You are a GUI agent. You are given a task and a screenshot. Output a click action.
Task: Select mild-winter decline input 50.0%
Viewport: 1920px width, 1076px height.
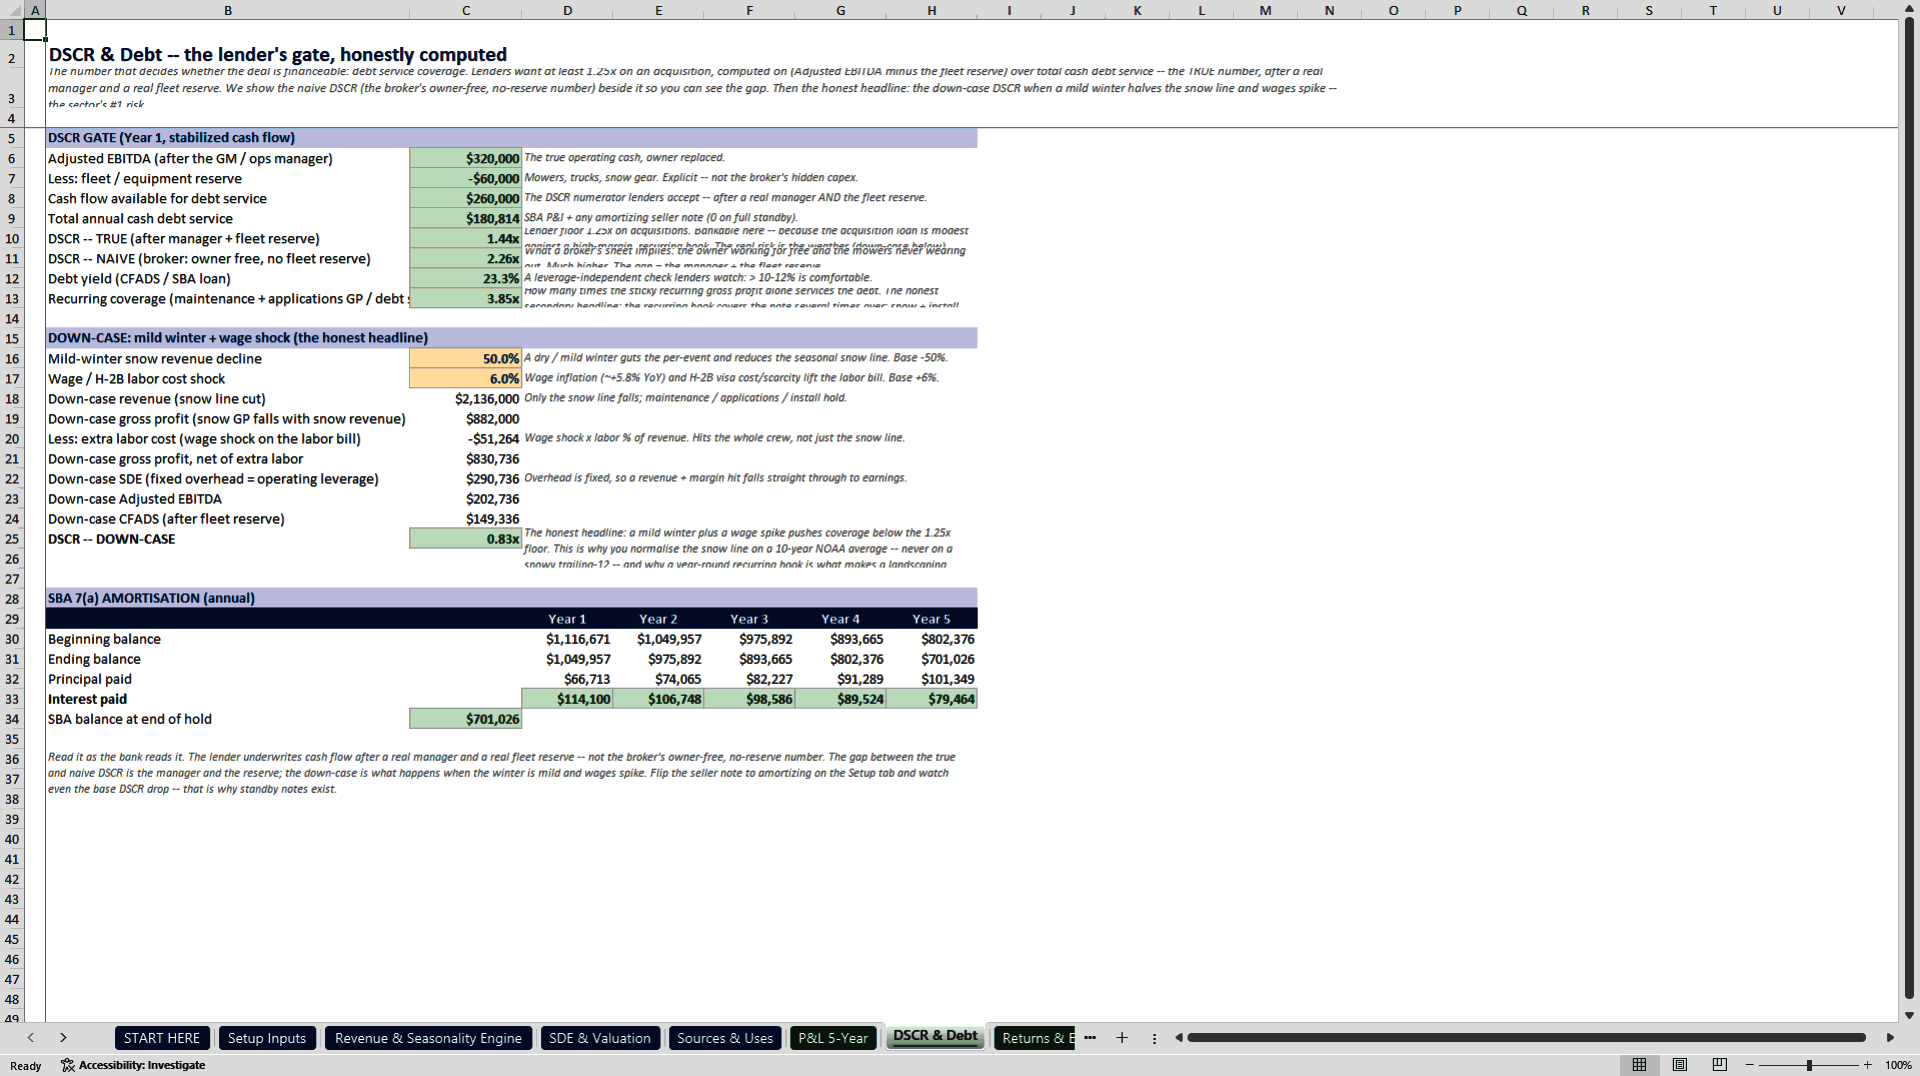click(465, 358)
